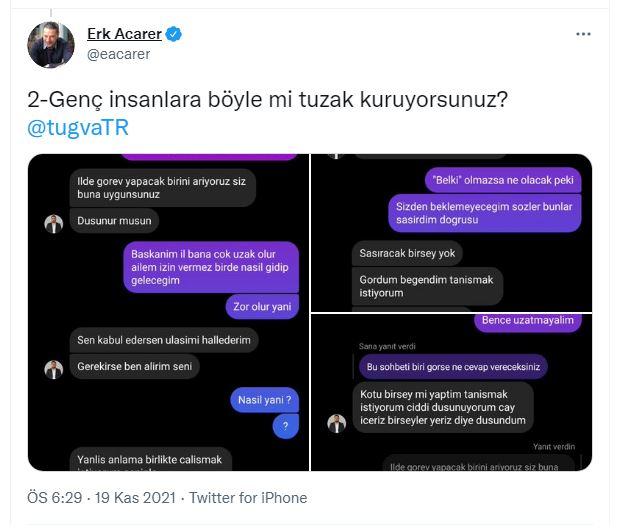629x525 pixels.
Task: Open the bottom-right chat screenshot image
Action: (x=451, y=392)
